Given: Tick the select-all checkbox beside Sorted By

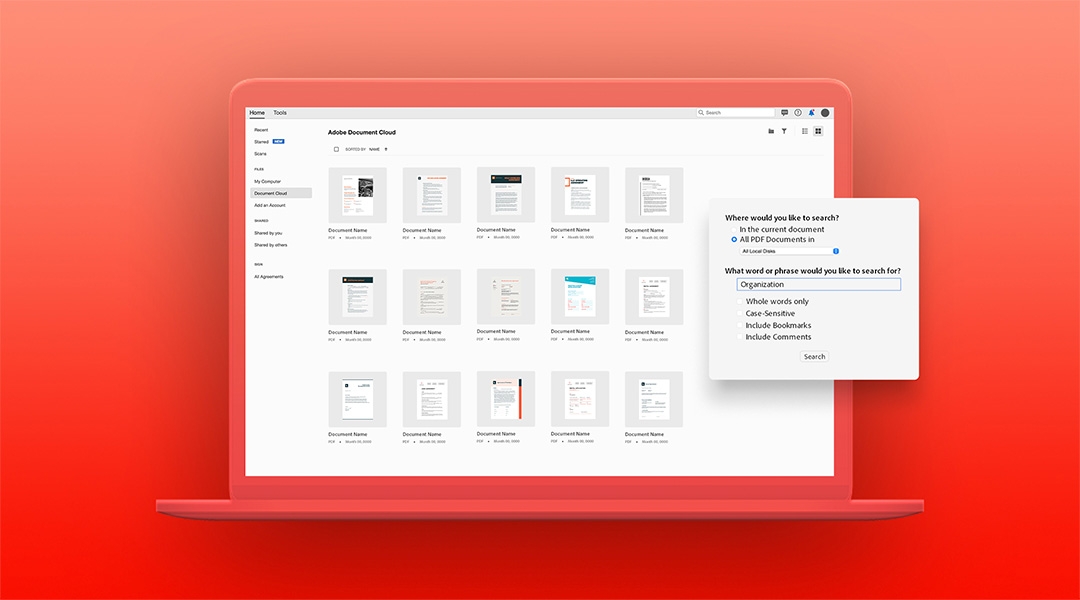Looking at the screenshot, I should 336,149.
